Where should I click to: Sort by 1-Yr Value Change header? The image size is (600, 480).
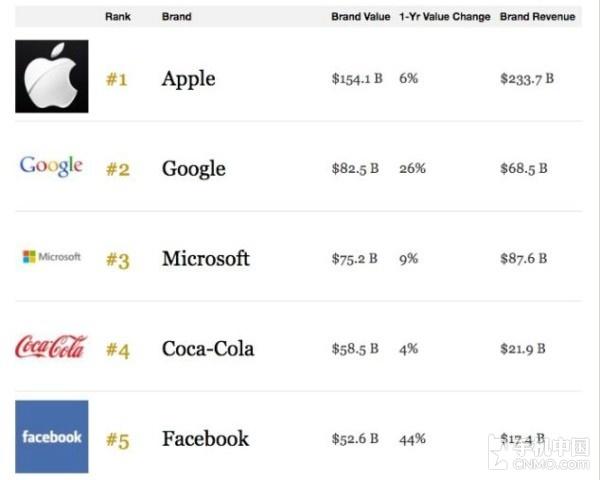(445, 17)
